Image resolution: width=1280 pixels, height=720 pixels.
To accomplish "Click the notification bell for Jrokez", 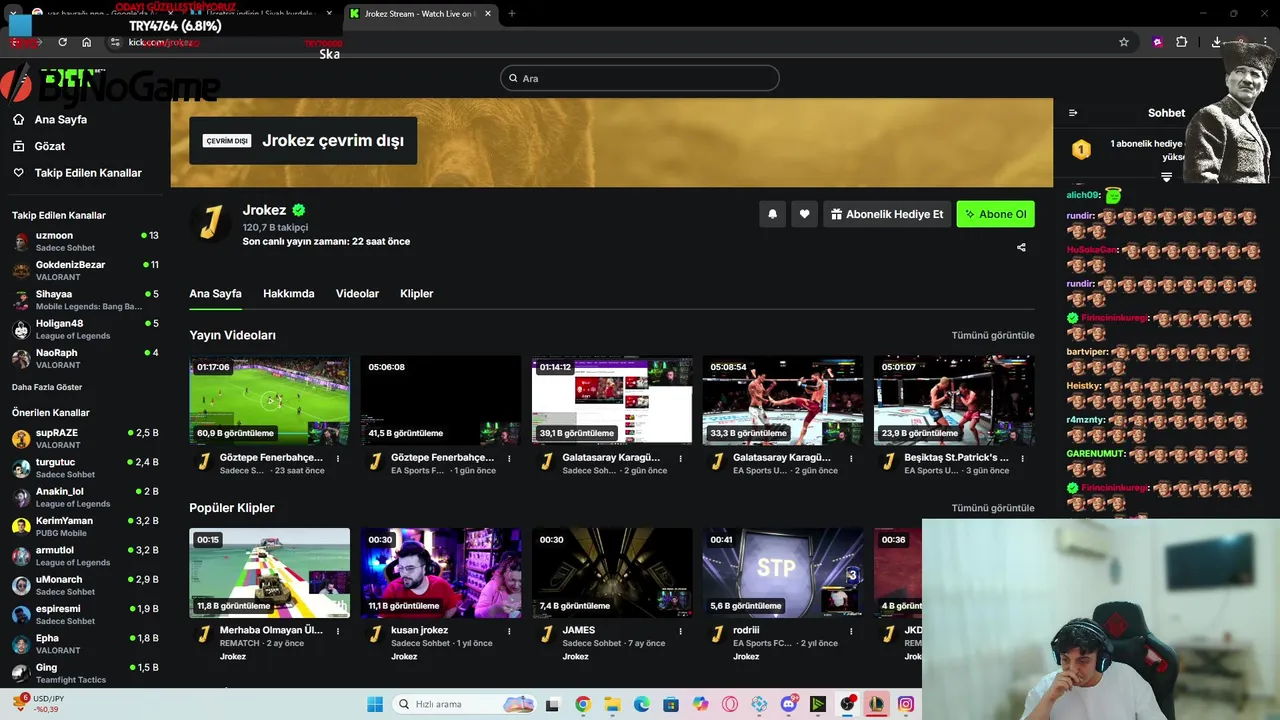I will (x=772, y=214).
